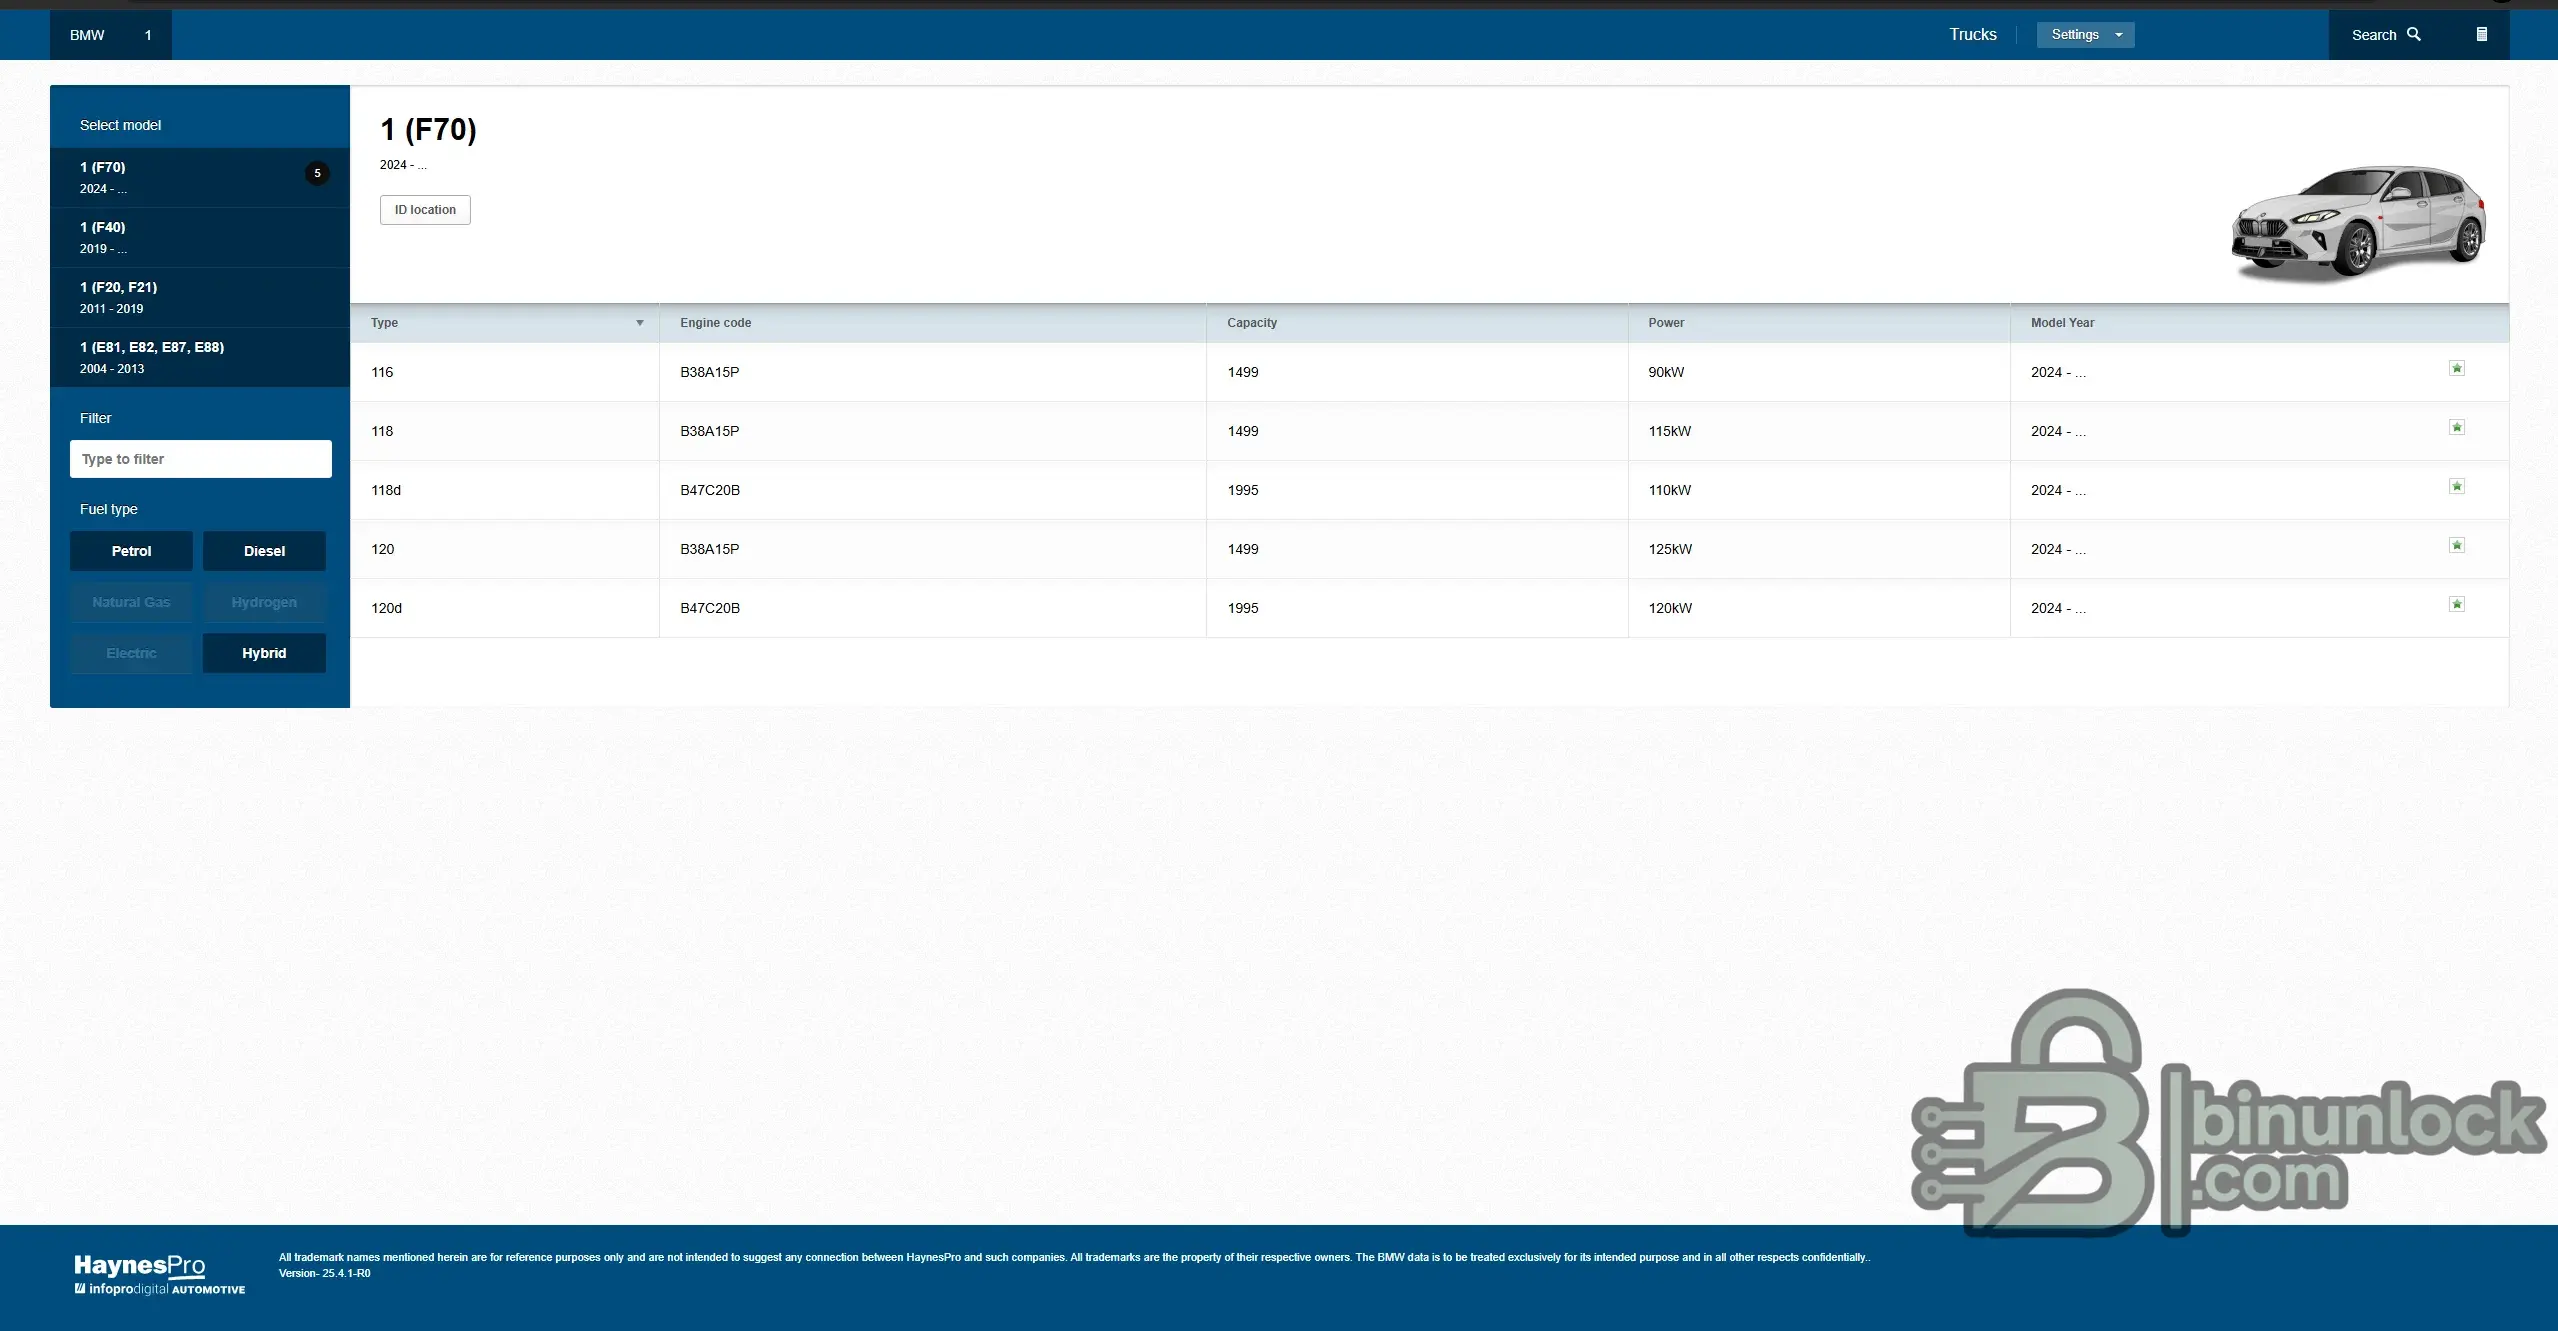Click the ID location button

[x=425, y=210]
